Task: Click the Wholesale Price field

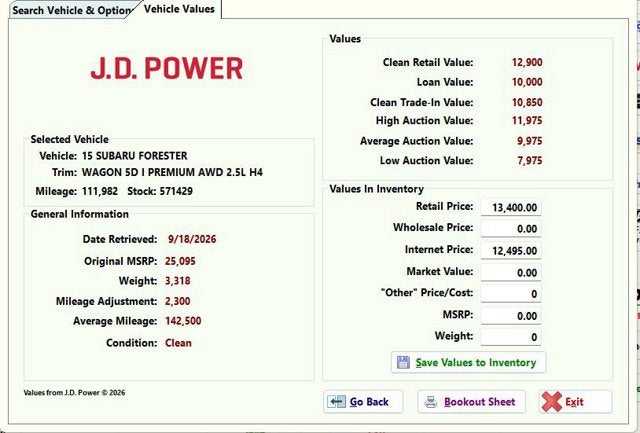Action: 511,229
